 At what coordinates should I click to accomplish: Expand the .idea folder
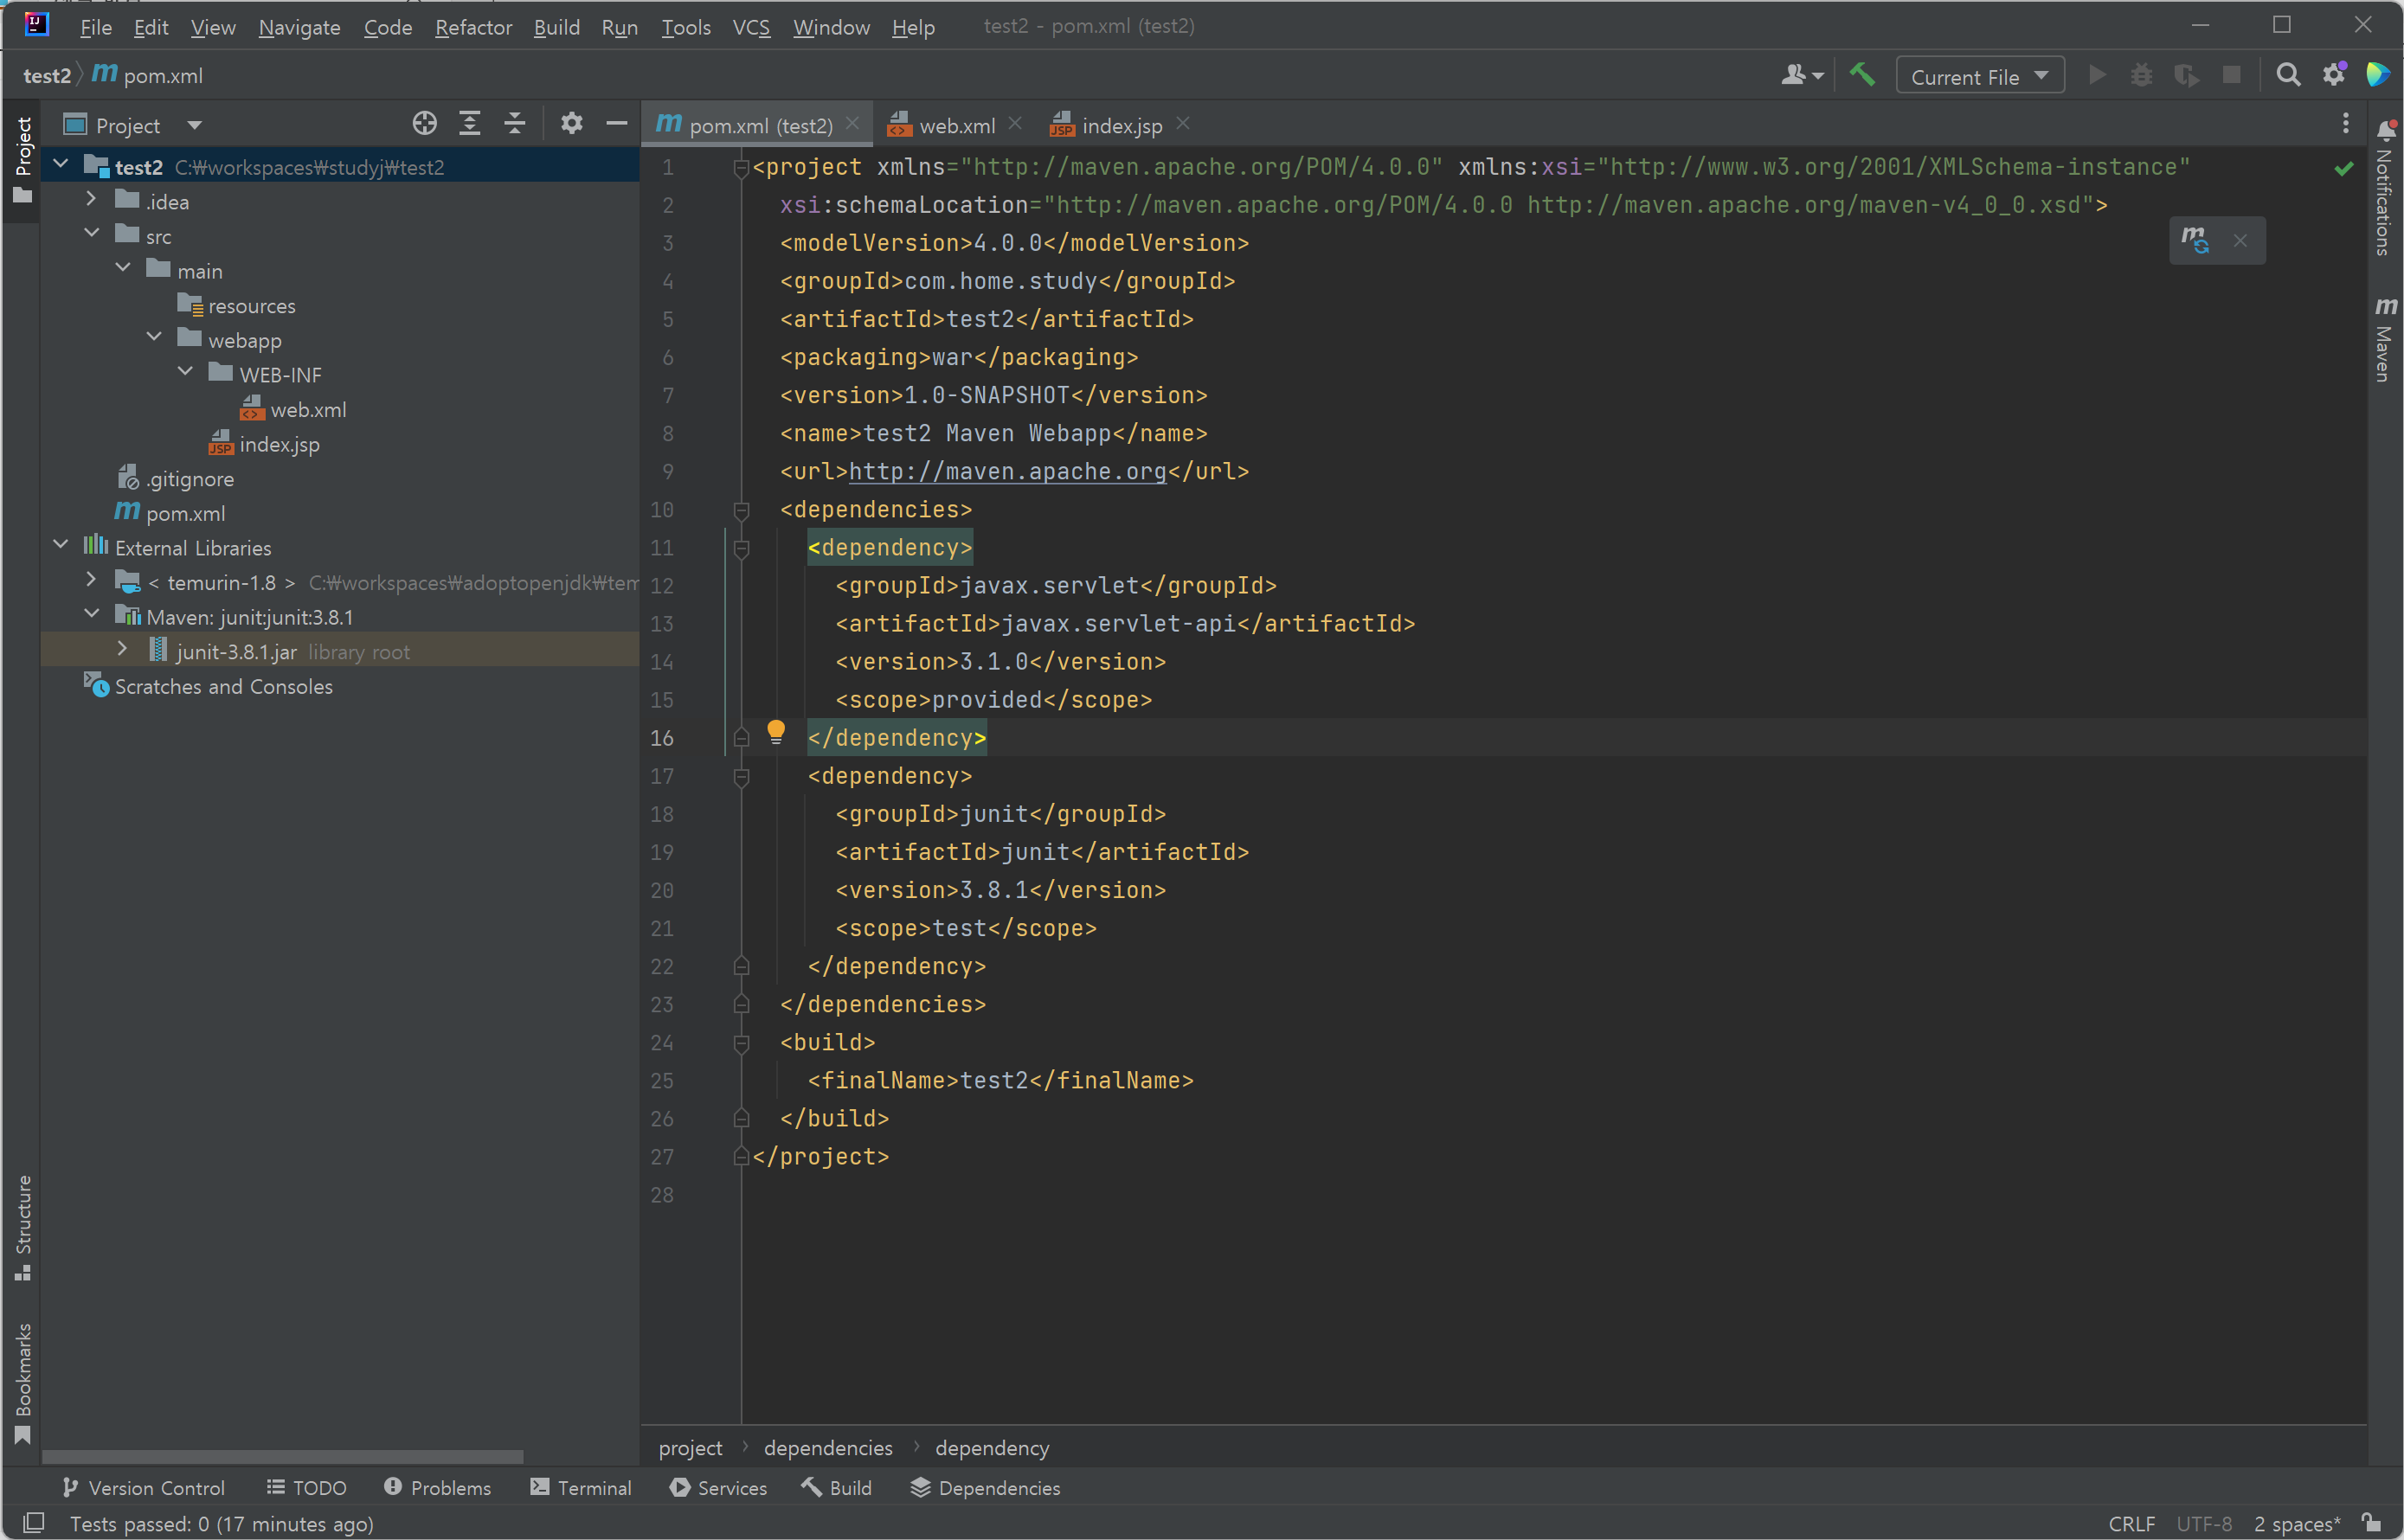click(91, 200)
